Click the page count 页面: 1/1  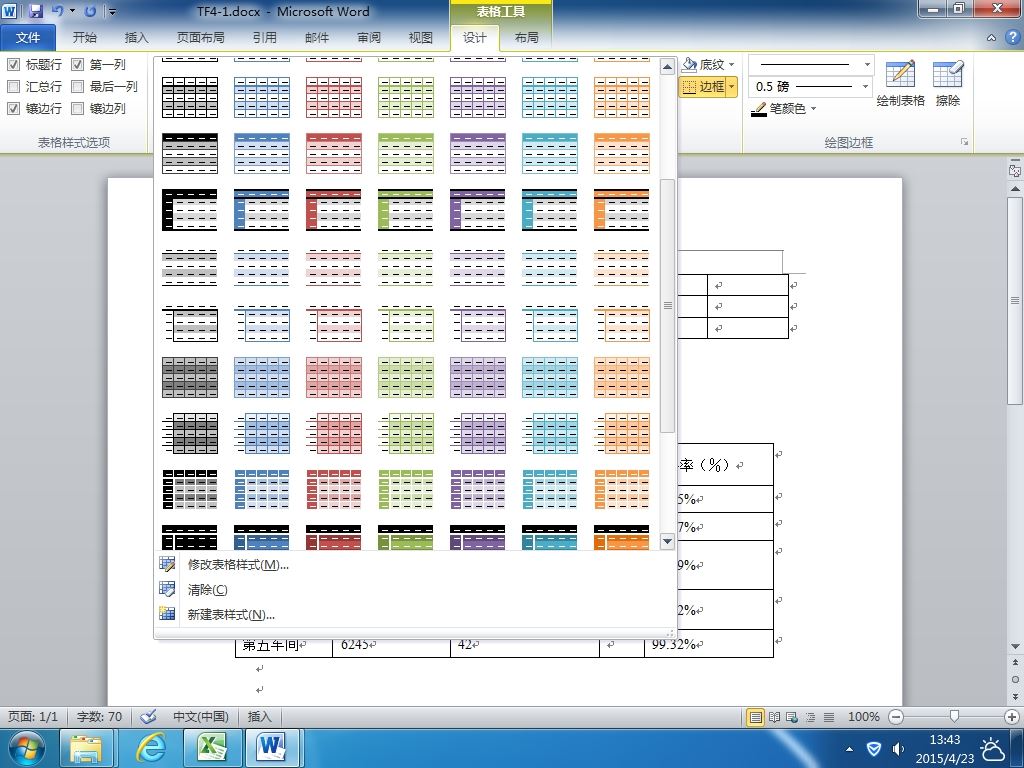33,716
